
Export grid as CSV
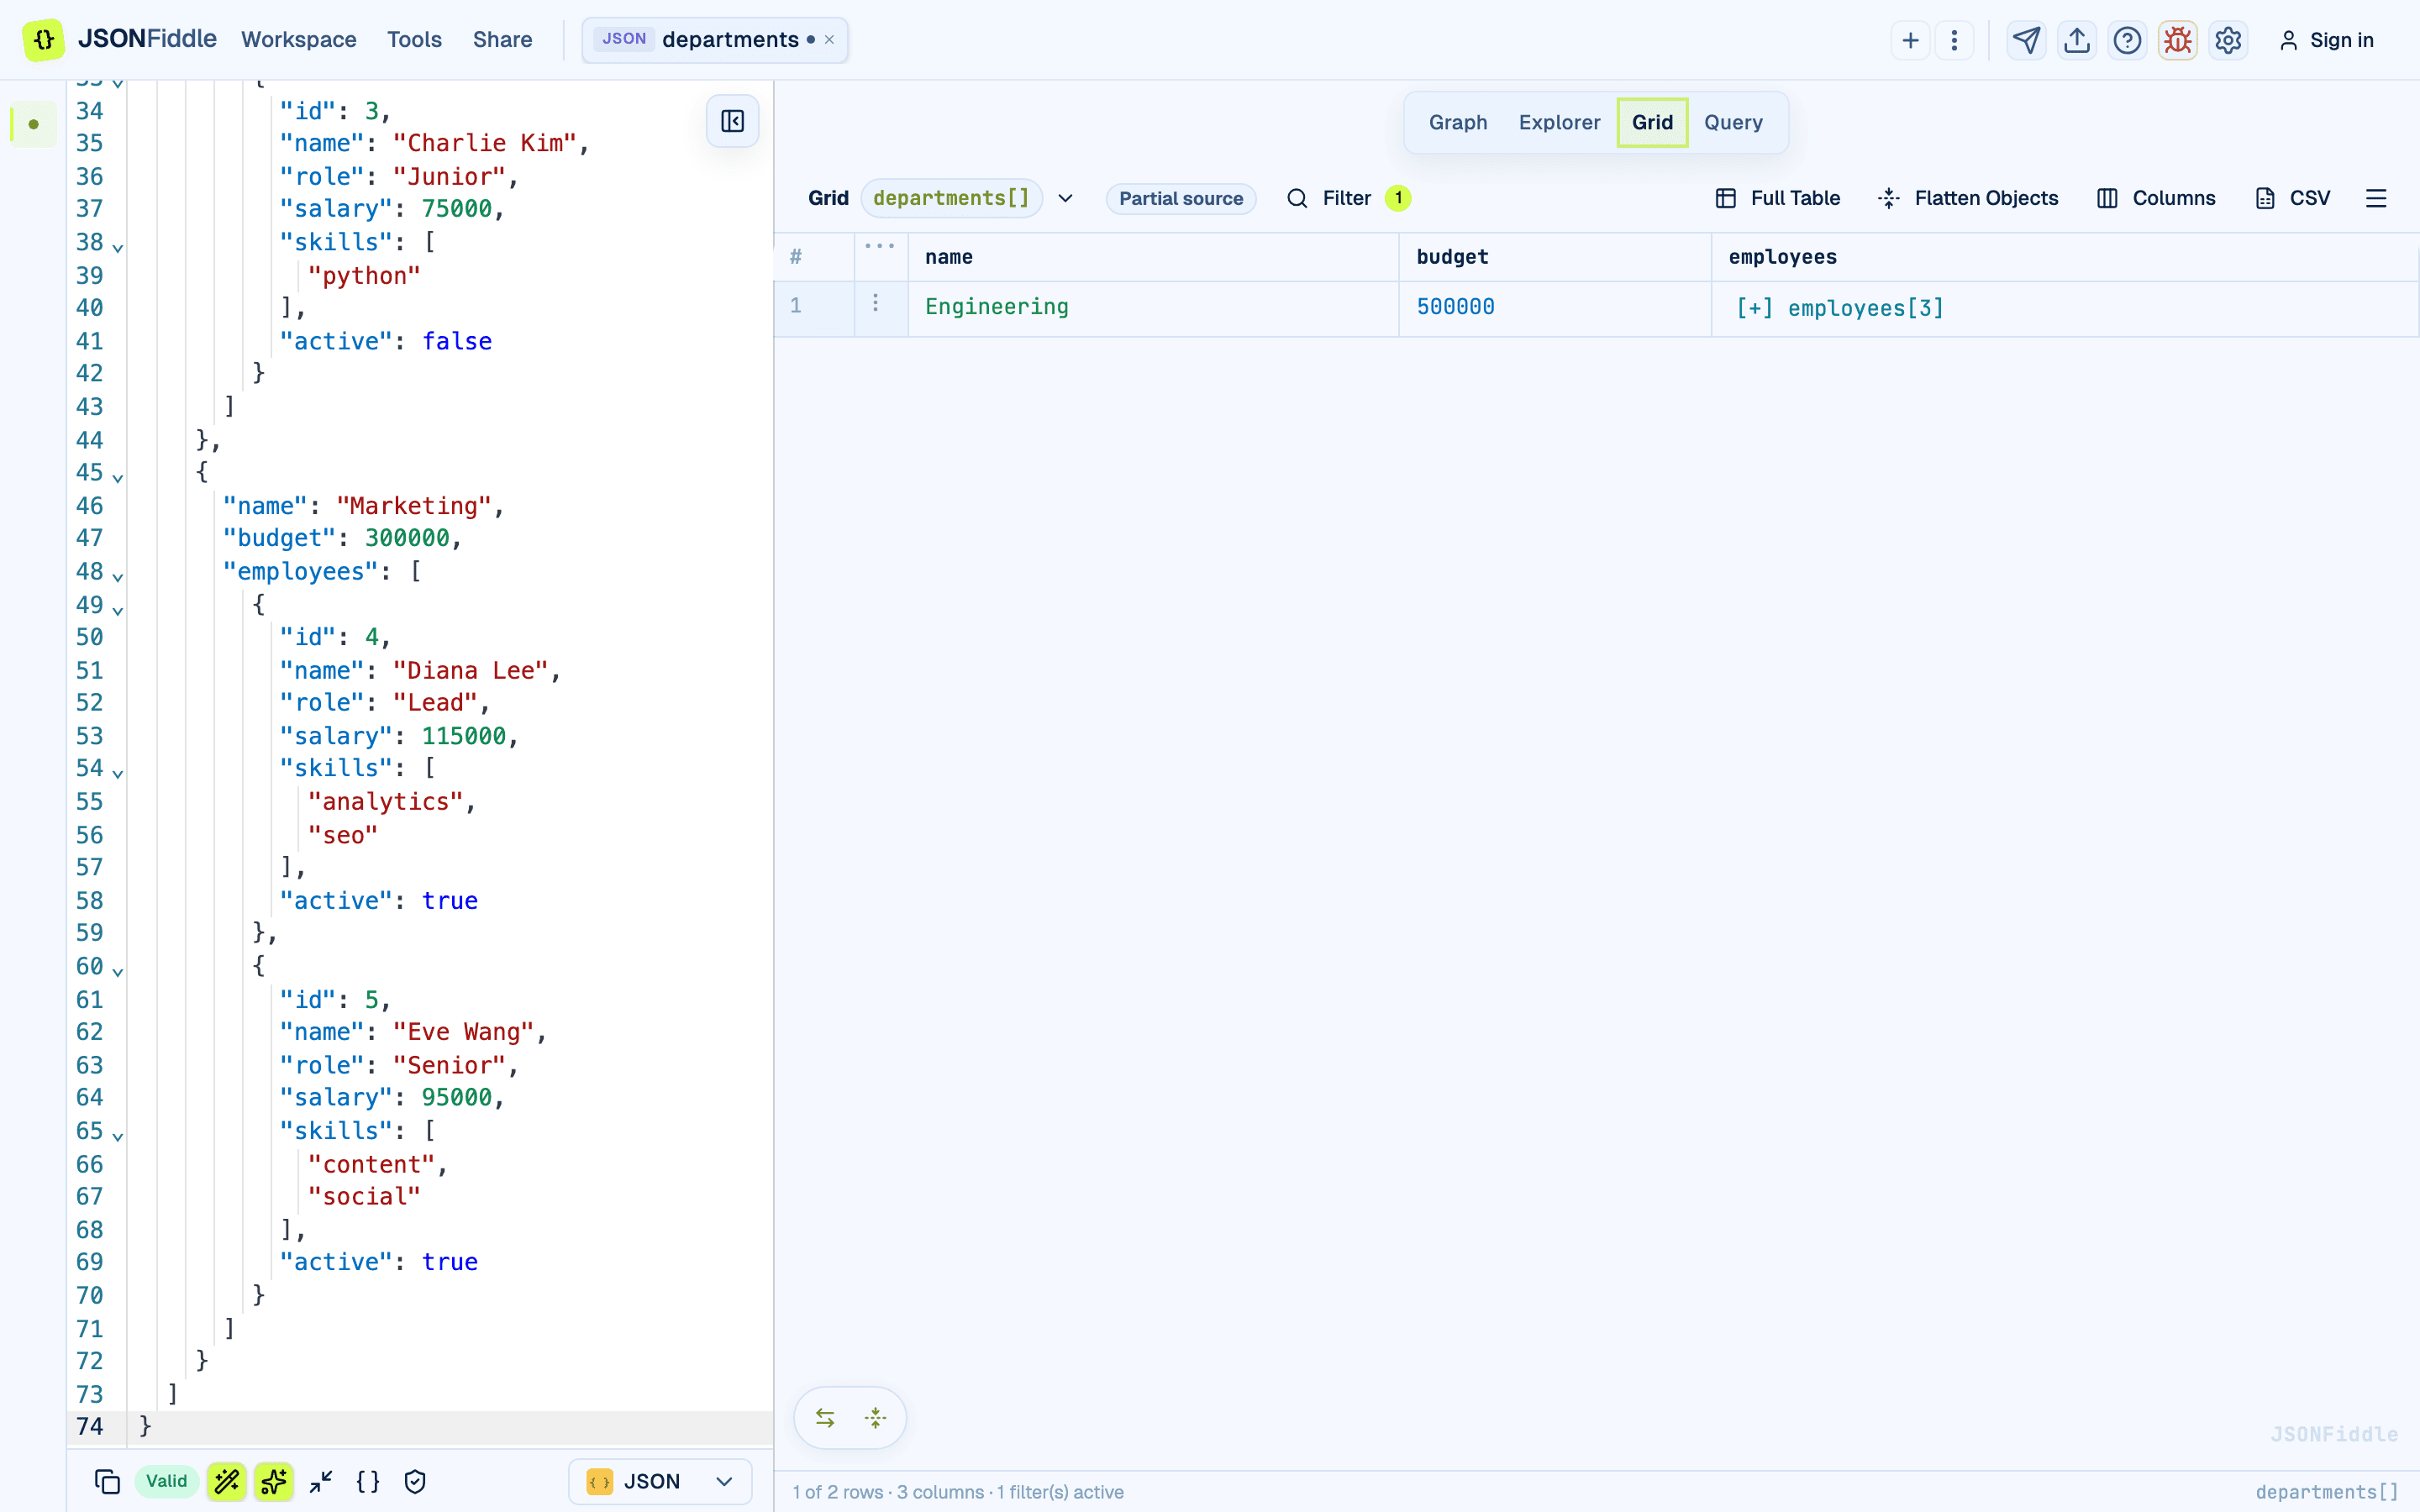coord(2293,198)
